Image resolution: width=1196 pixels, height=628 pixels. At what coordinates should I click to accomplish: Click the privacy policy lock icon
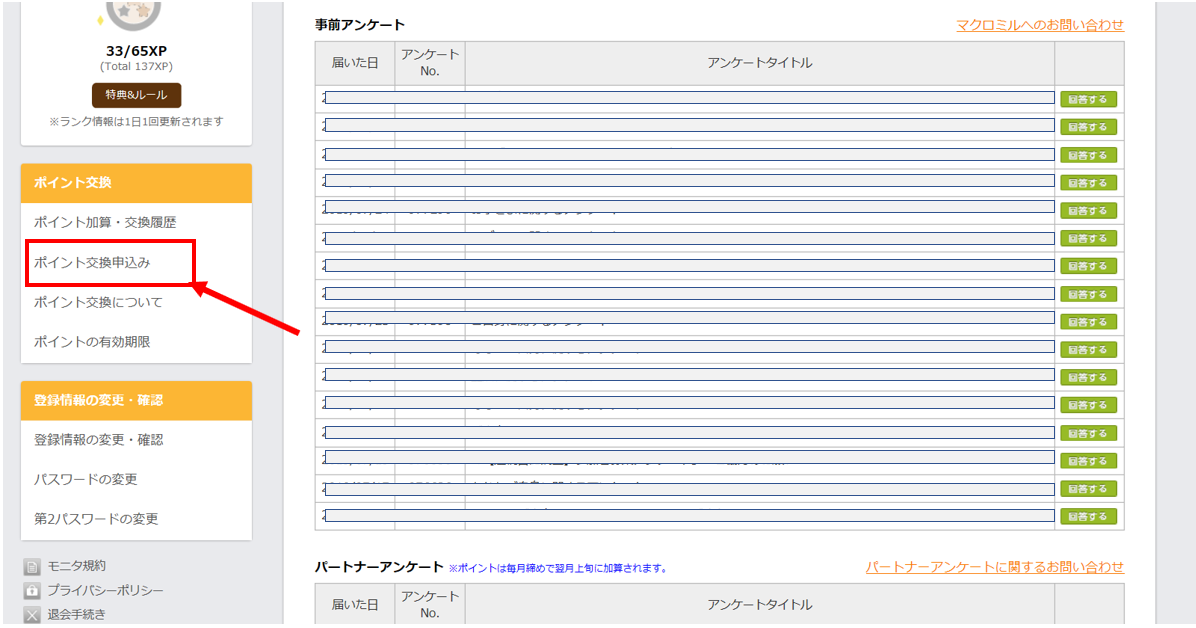click(x=32, y=591)
